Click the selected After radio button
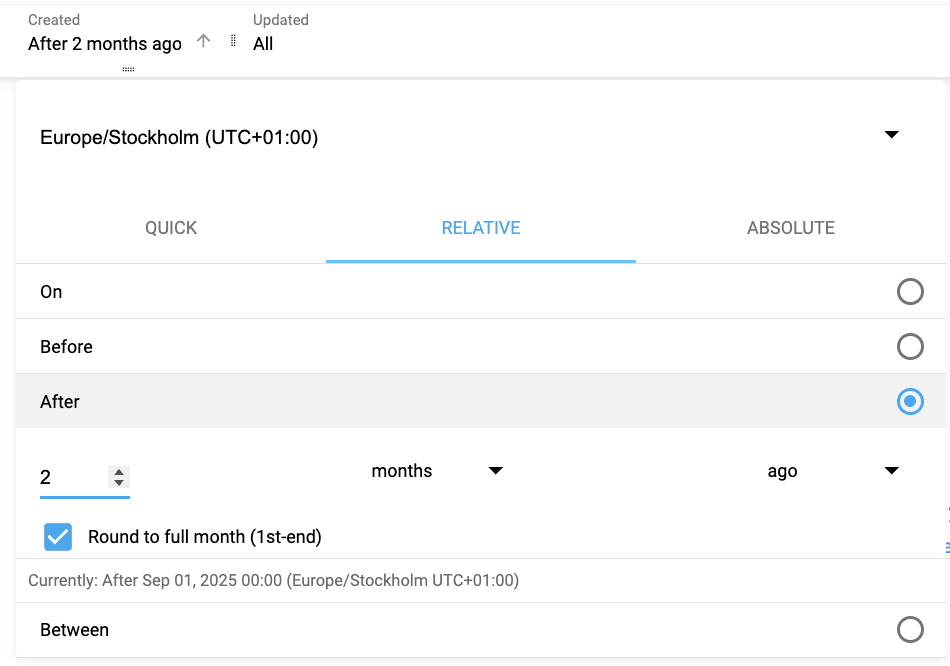Viewport: 950px width, 666px height. (x=910, y=401)
